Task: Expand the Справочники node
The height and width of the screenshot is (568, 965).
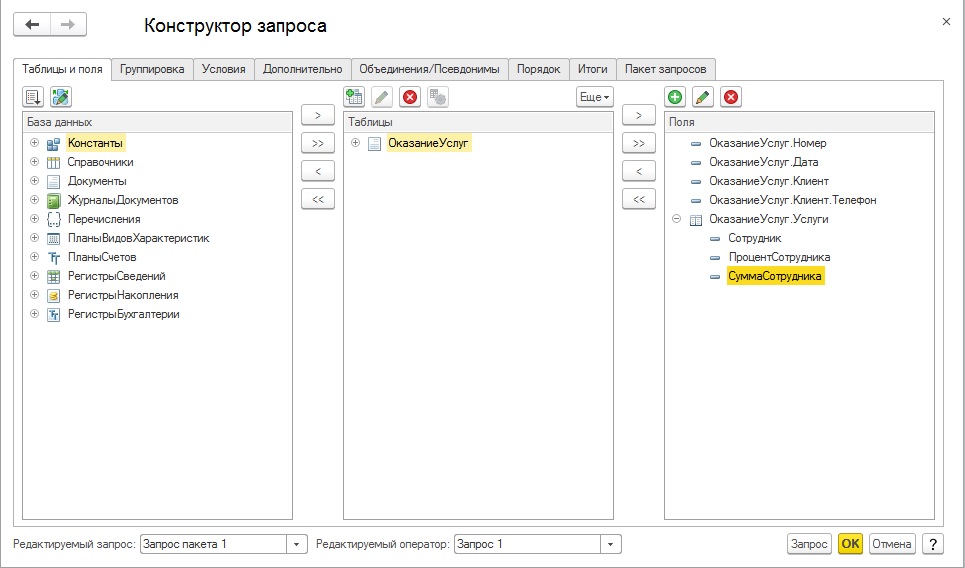Action: pyautogui.click(x=34, y=162)
